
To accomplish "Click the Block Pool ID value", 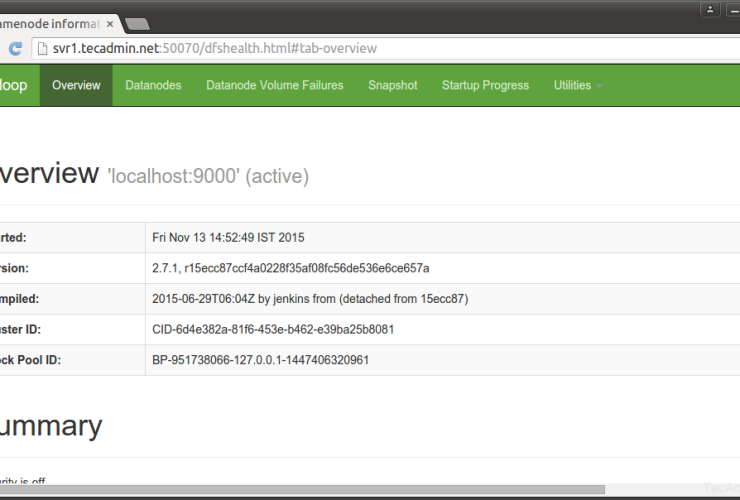I will click(x=260, y=359).
